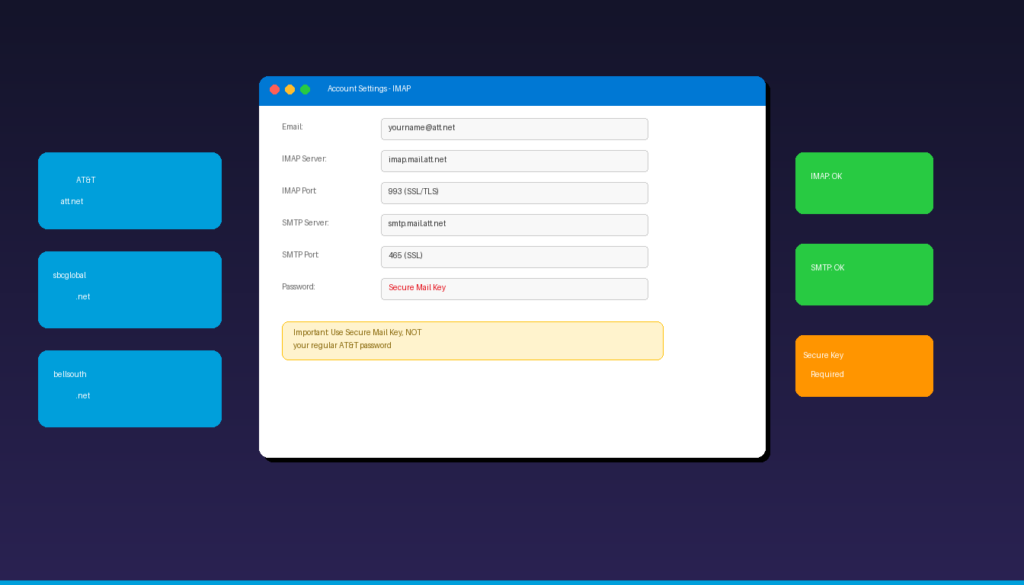Viewport: 1024px width, 585px height.
Task: Pick the bellsouth.net blue card
Action: tap(130, 388)
